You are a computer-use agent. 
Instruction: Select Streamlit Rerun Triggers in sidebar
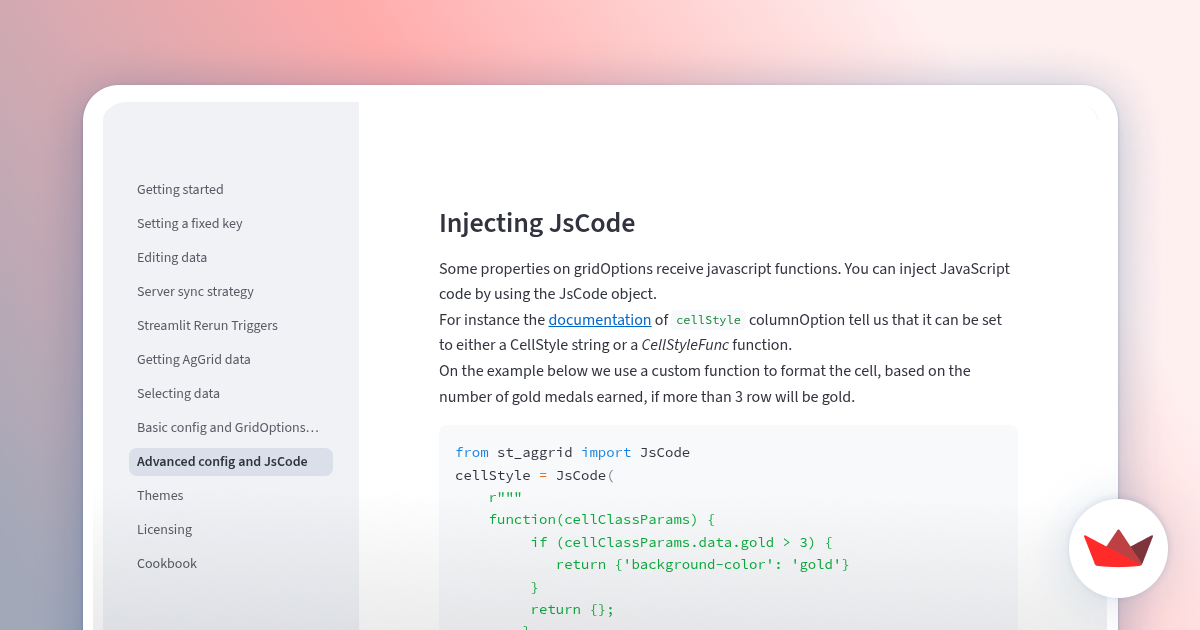point(207,325)
